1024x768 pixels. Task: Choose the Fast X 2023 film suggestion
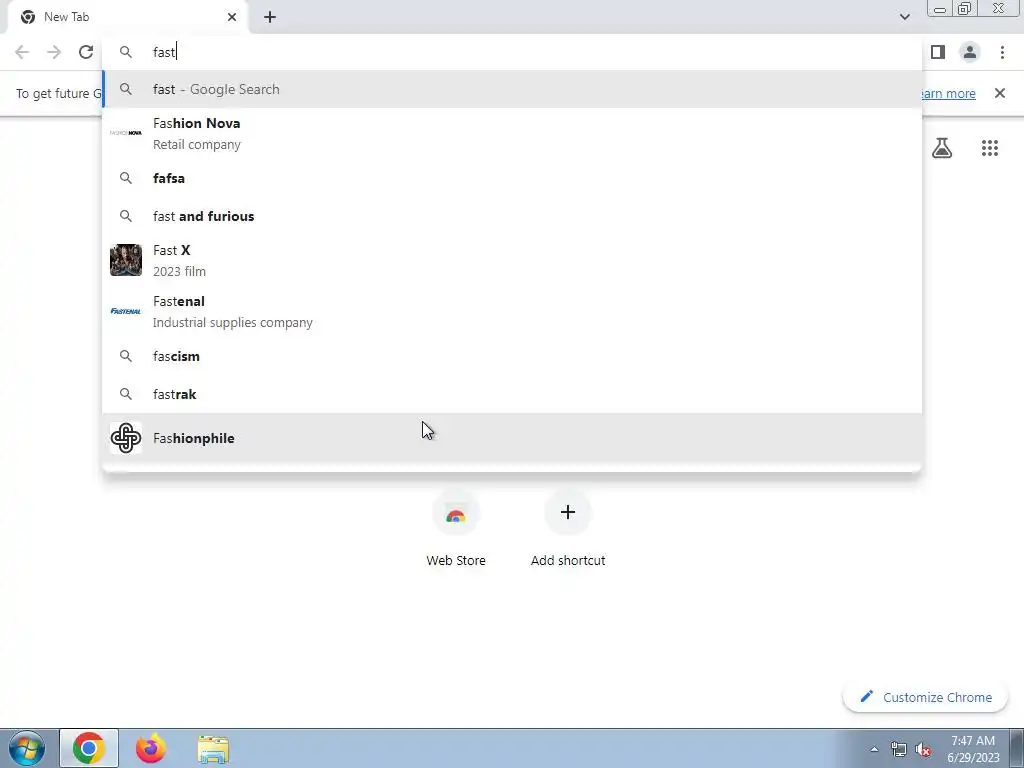[512, 260]
